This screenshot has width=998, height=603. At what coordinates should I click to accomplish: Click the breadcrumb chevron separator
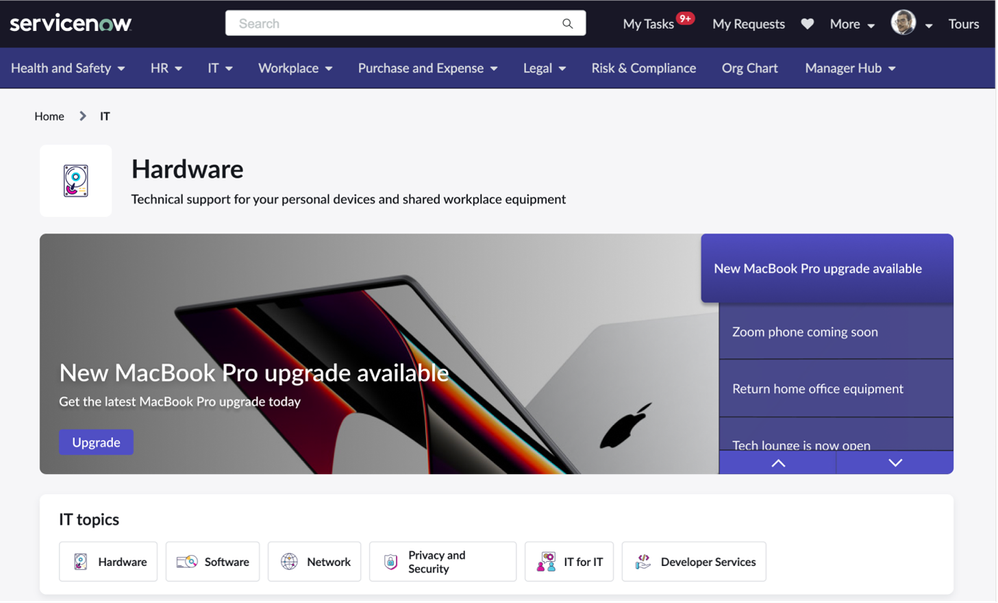[x=83, y=116]
